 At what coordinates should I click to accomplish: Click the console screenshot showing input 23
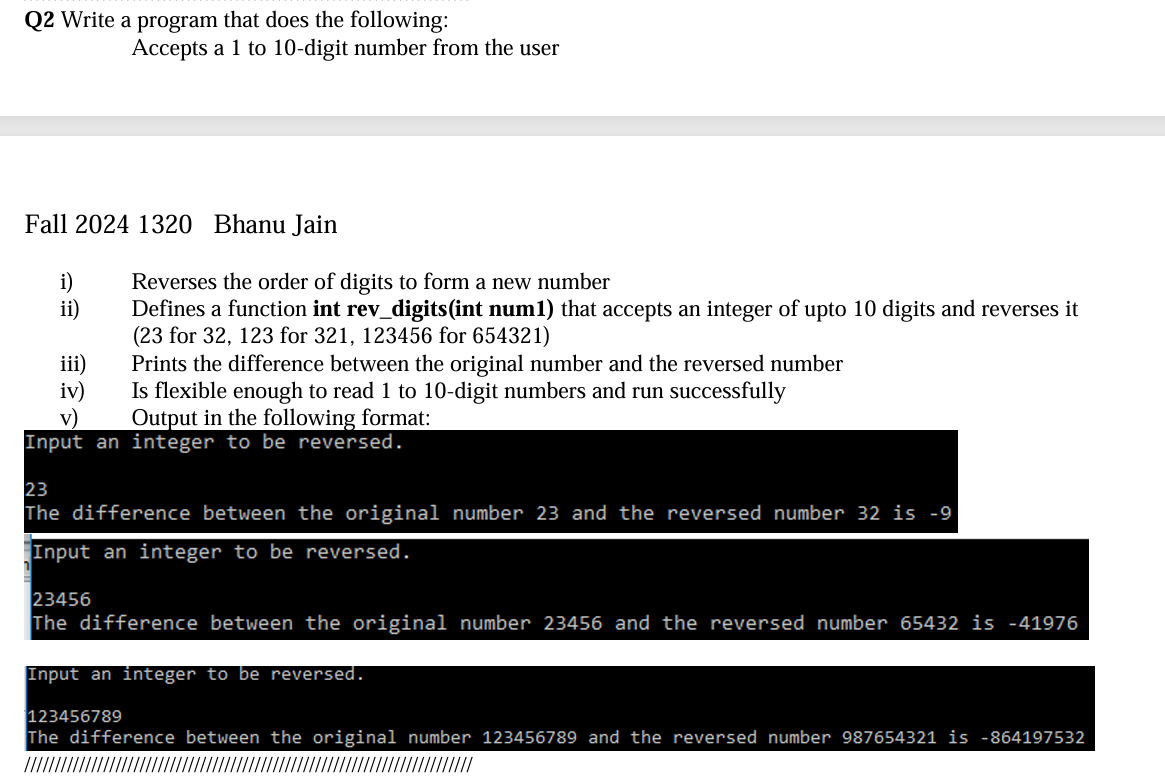pos(490,480)
